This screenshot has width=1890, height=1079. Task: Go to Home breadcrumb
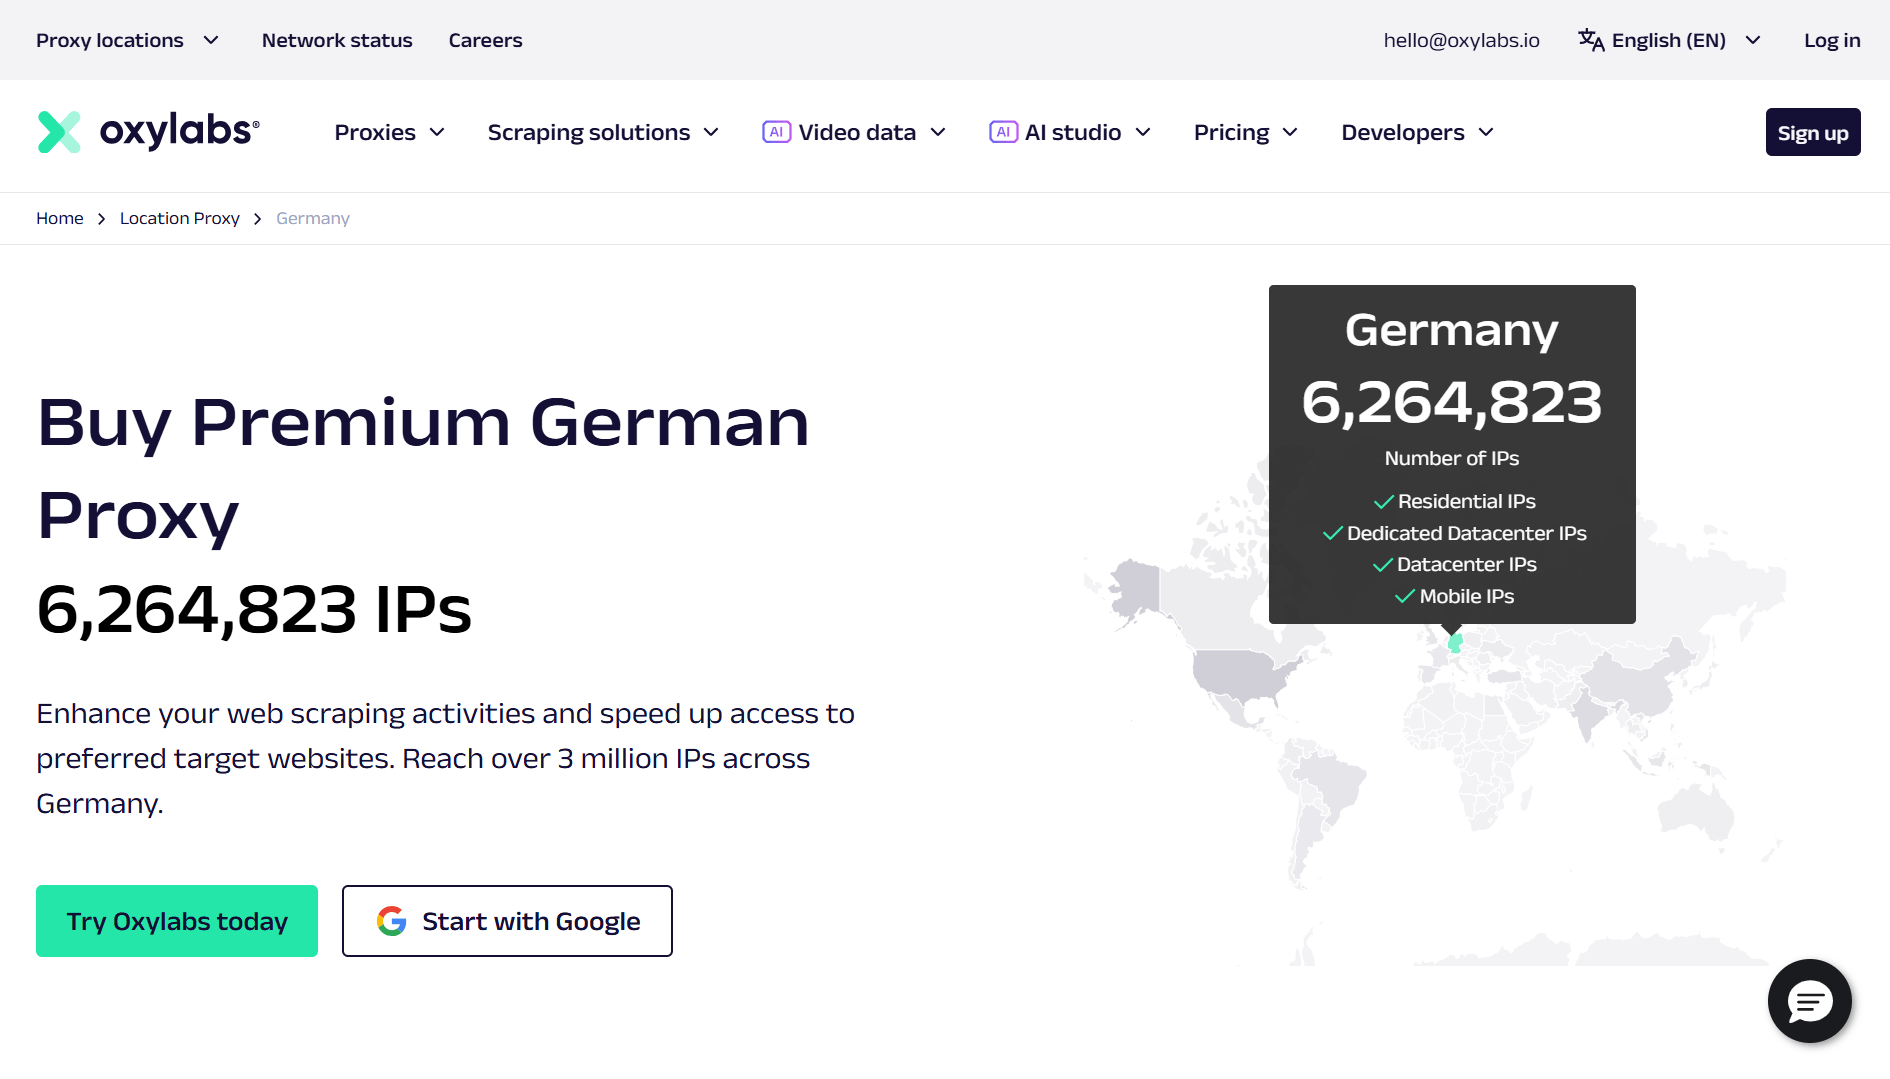tap(60, 218)
